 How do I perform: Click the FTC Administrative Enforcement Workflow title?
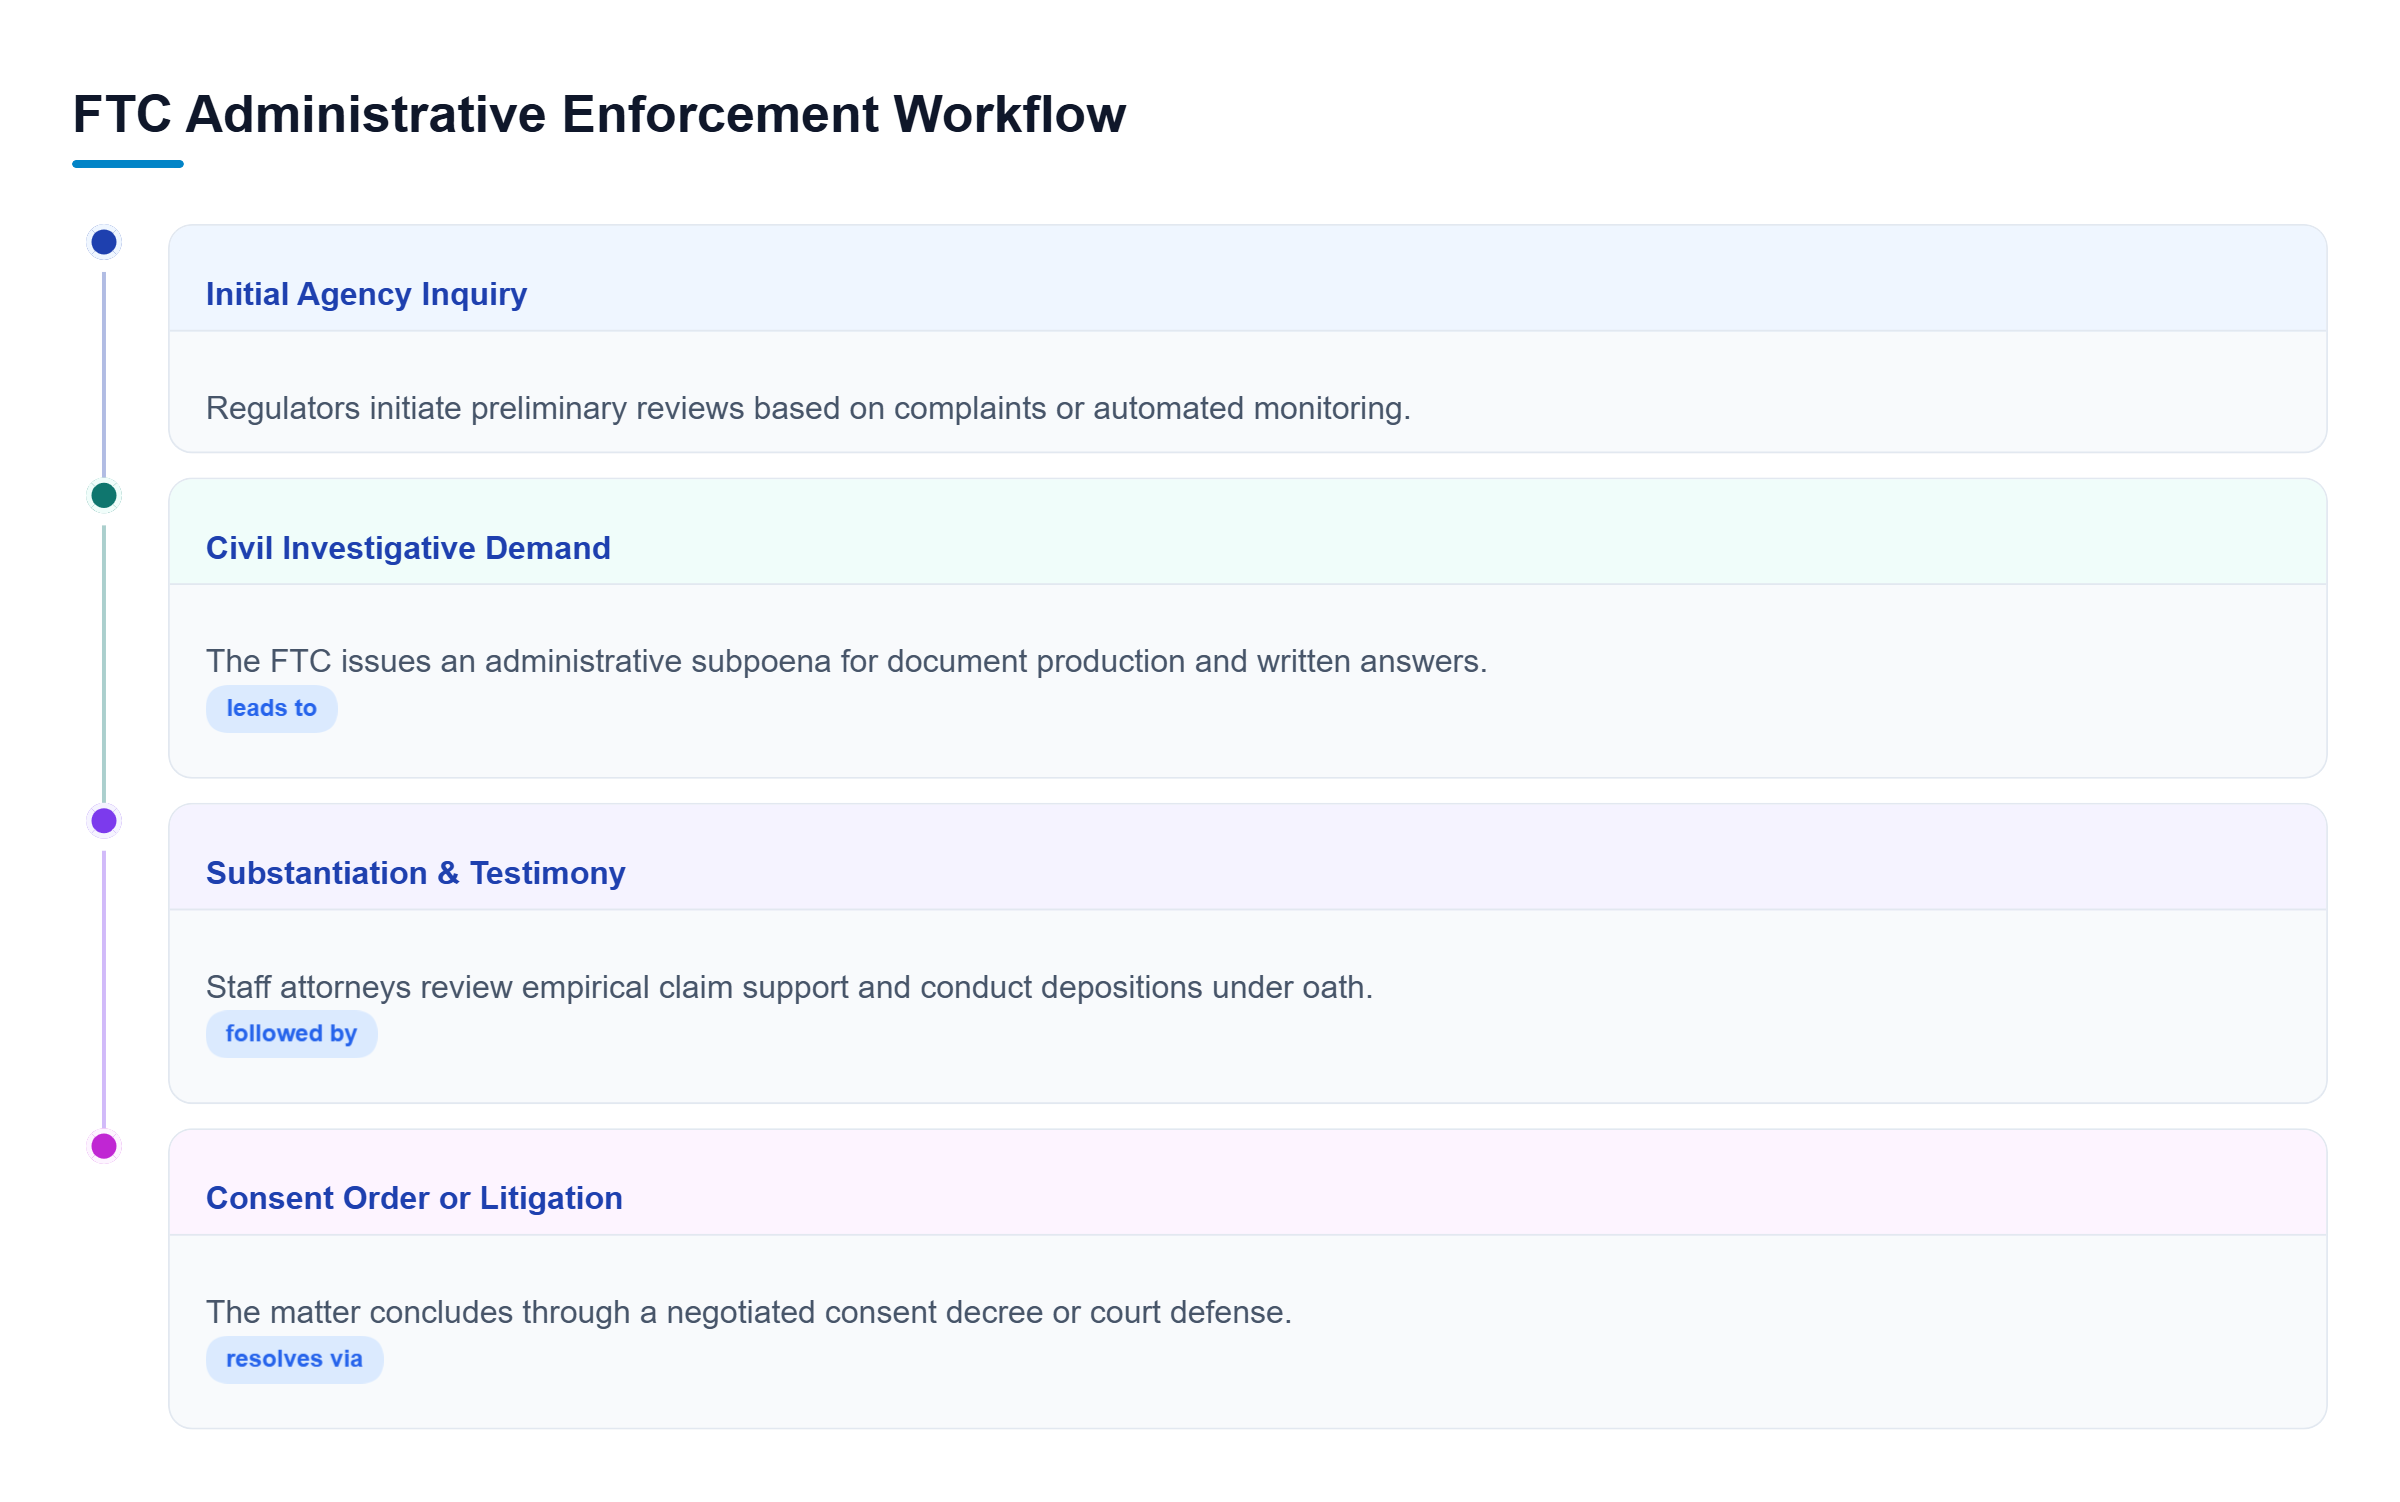click(600, 114)
